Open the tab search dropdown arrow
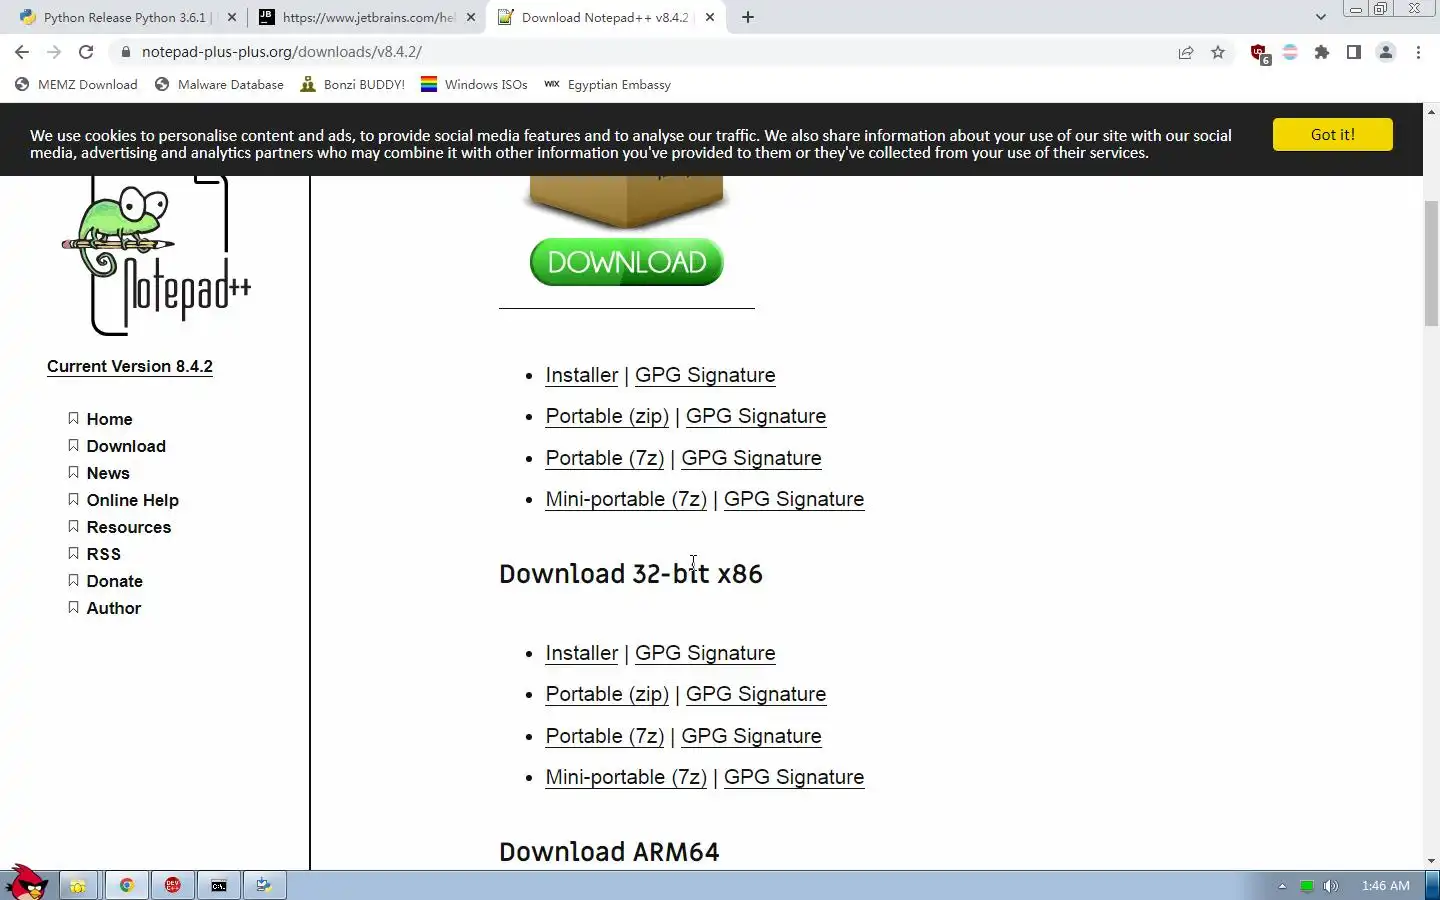The image size is (1440, 900). click(x=1321, y=17)
